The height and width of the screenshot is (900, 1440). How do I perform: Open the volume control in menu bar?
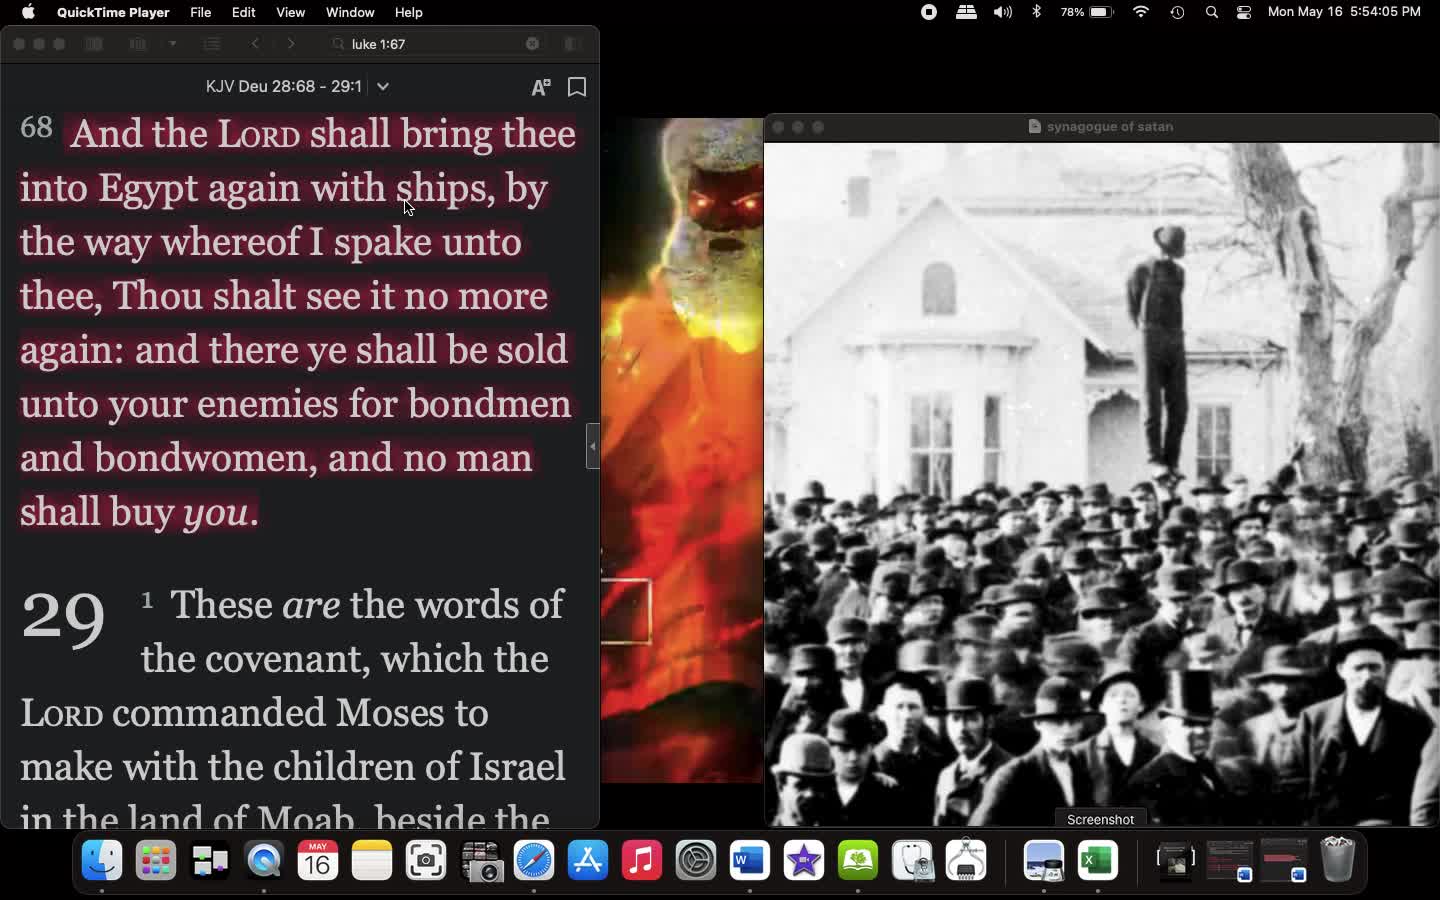pyautogui.click(x=1003, y=12)
